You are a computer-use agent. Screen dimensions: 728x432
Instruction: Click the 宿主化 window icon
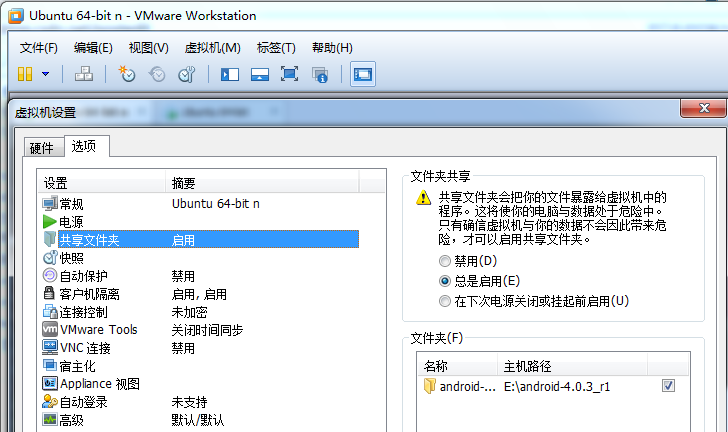(x=50, y=365)
